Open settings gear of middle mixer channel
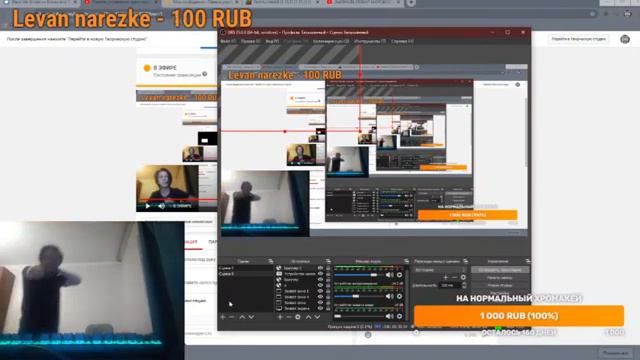 coord(399,296)
